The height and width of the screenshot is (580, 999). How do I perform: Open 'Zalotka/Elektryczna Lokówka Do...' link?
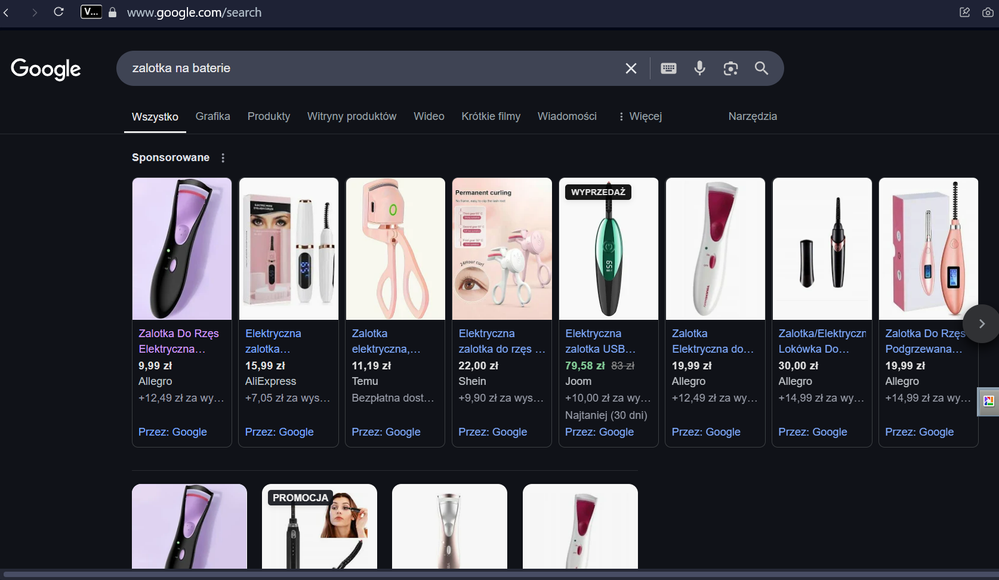822,341
